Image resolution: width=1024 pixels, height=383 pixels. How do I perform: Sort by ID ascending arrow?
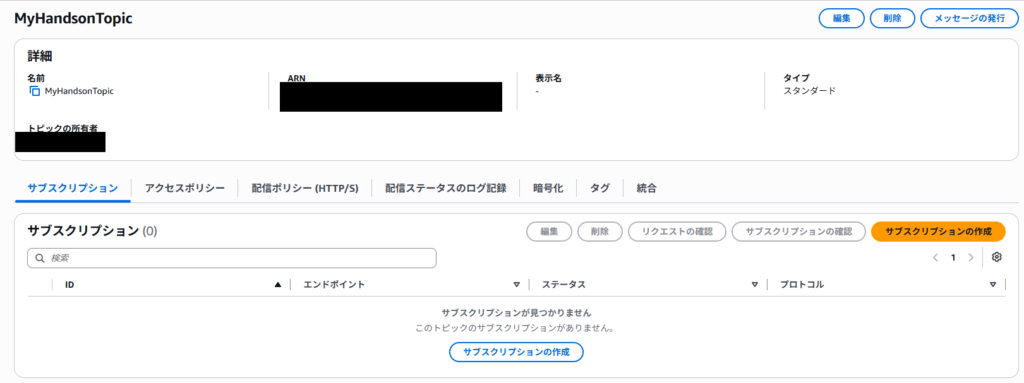(x=278, y=285)
